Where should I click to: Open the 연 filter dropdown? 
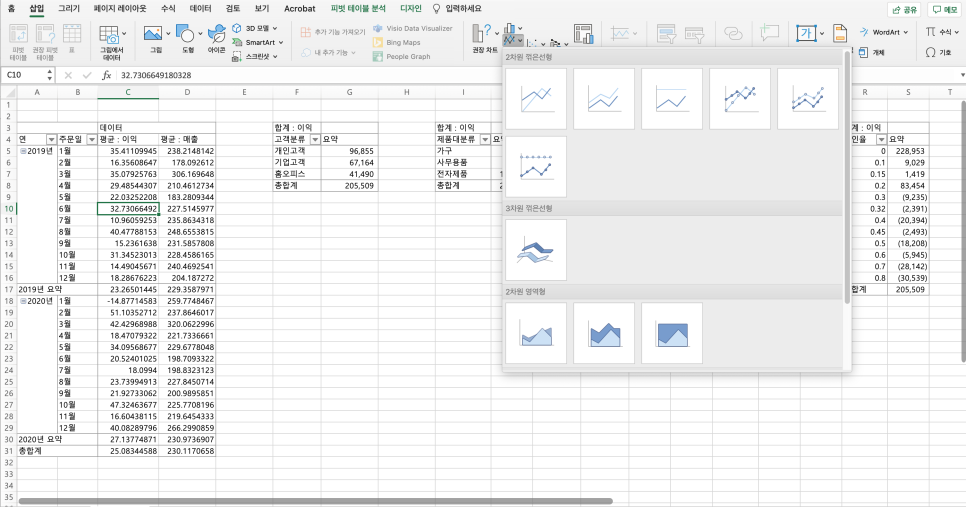[51, 140]
